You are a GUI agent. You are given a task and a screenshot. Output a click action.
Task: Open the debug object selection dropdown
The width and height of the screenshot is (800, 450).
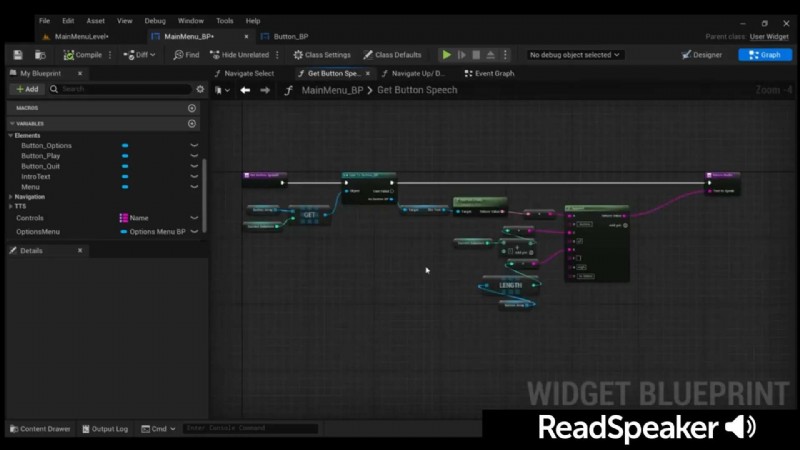(x=575, y=55)
